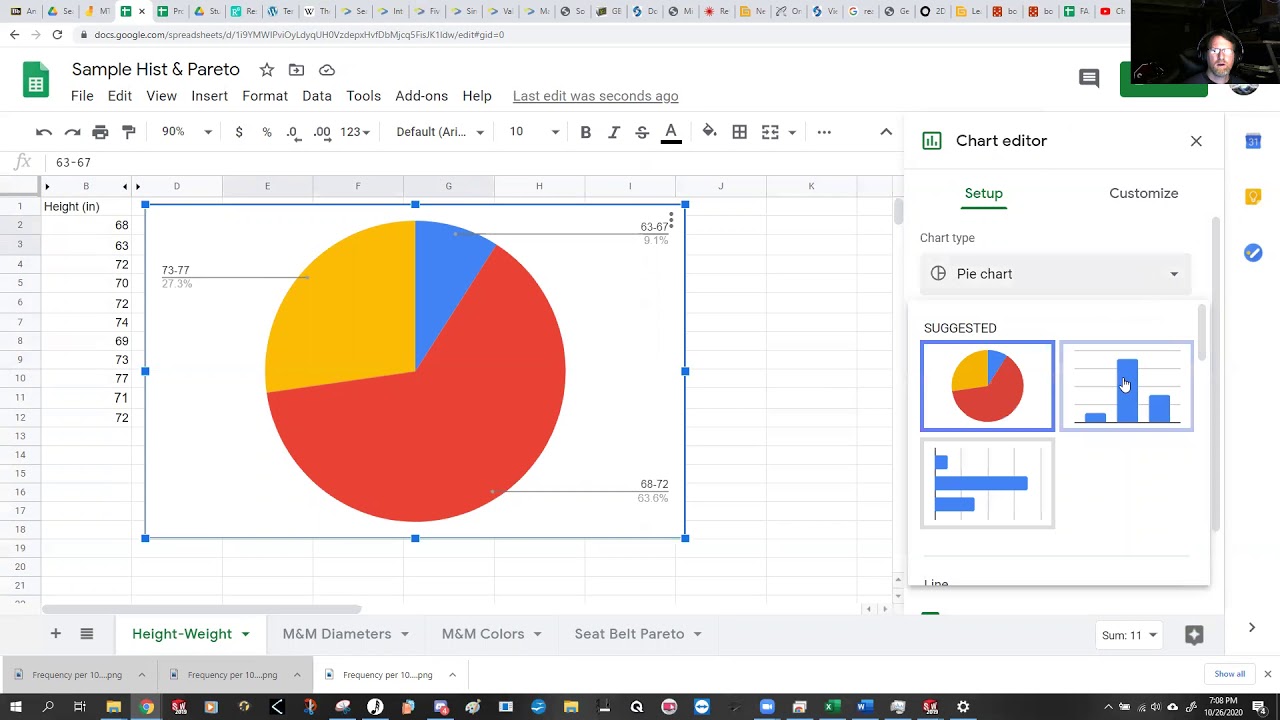1280x720 pixels.
Task: Format as currency with dollar icon
Action: point(239,132)
